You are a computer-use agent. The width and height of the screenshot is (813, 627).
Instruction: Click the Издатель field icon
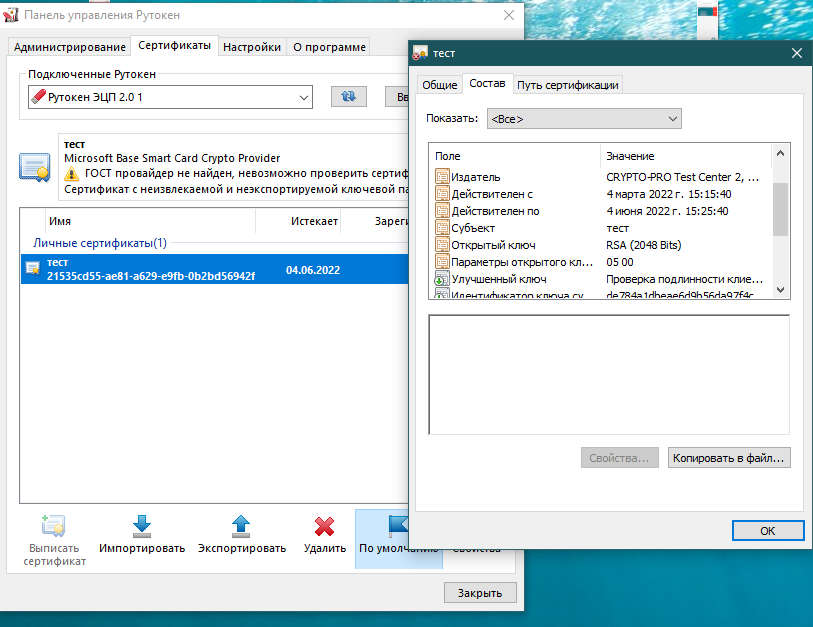coord(442,177)
